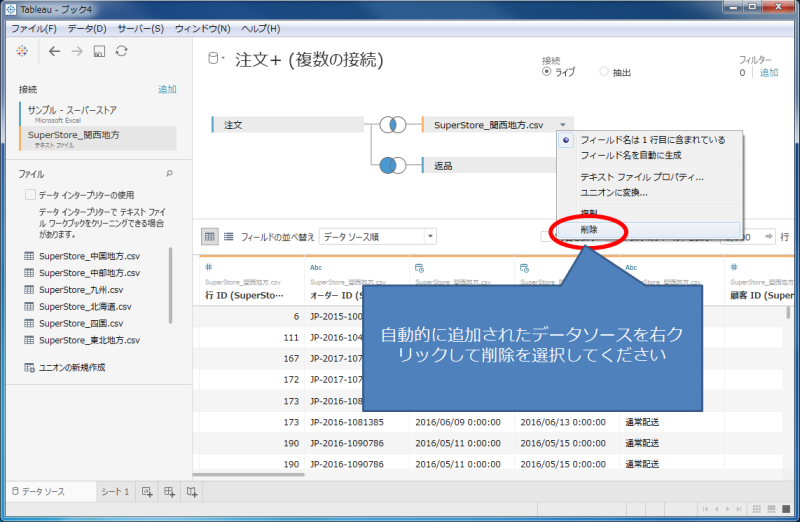The image size is (800, 522).
Task: Go back with the left arrow icon
Action: click(x=54, y=51)
